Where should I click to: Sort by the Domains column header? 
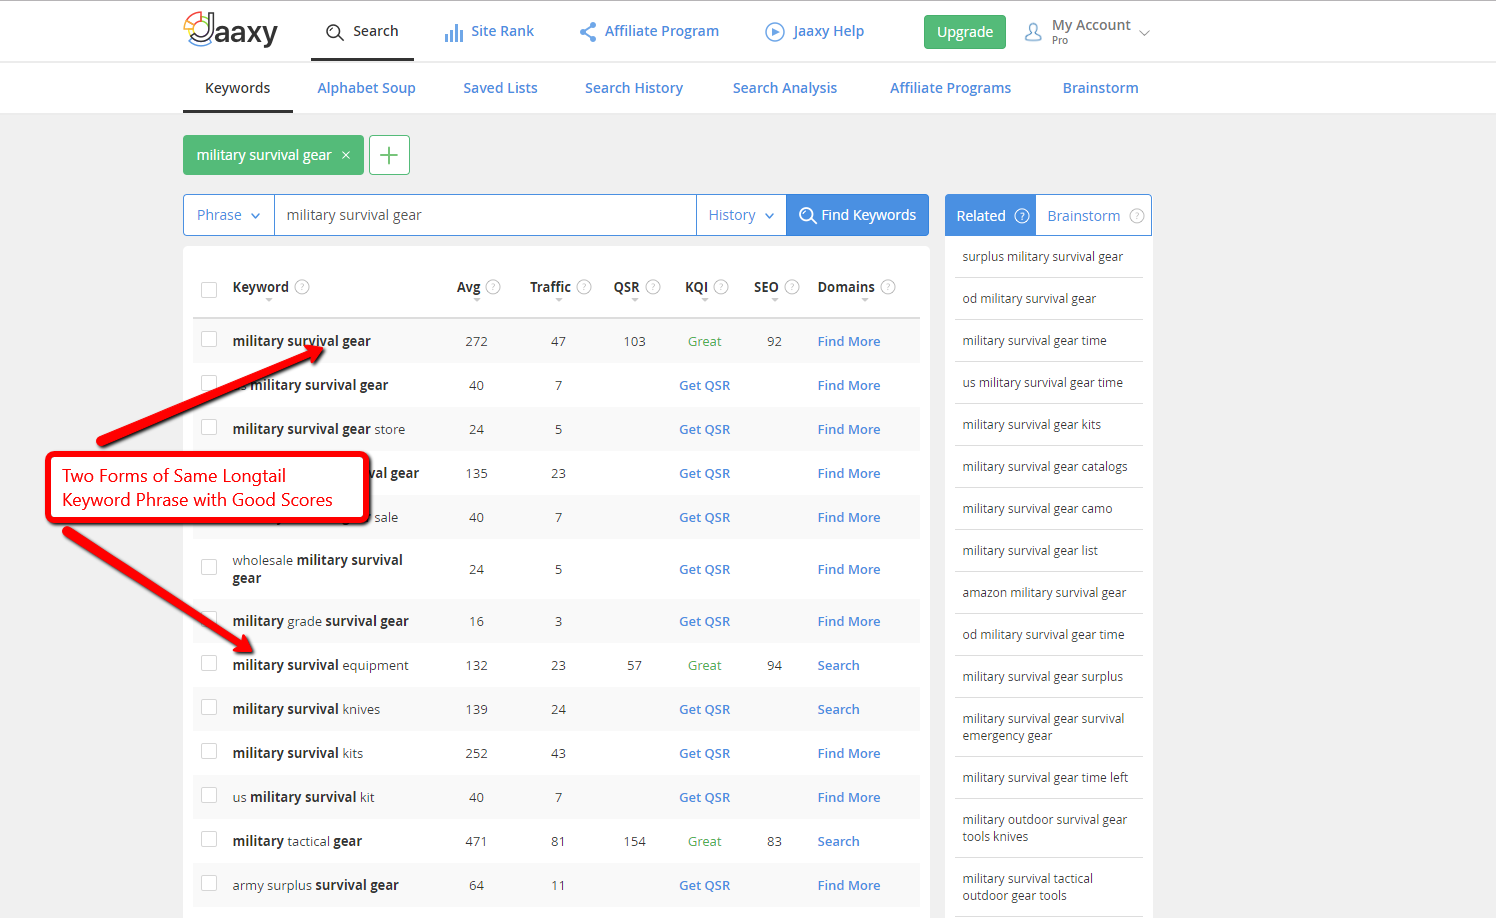pos(846,288)
